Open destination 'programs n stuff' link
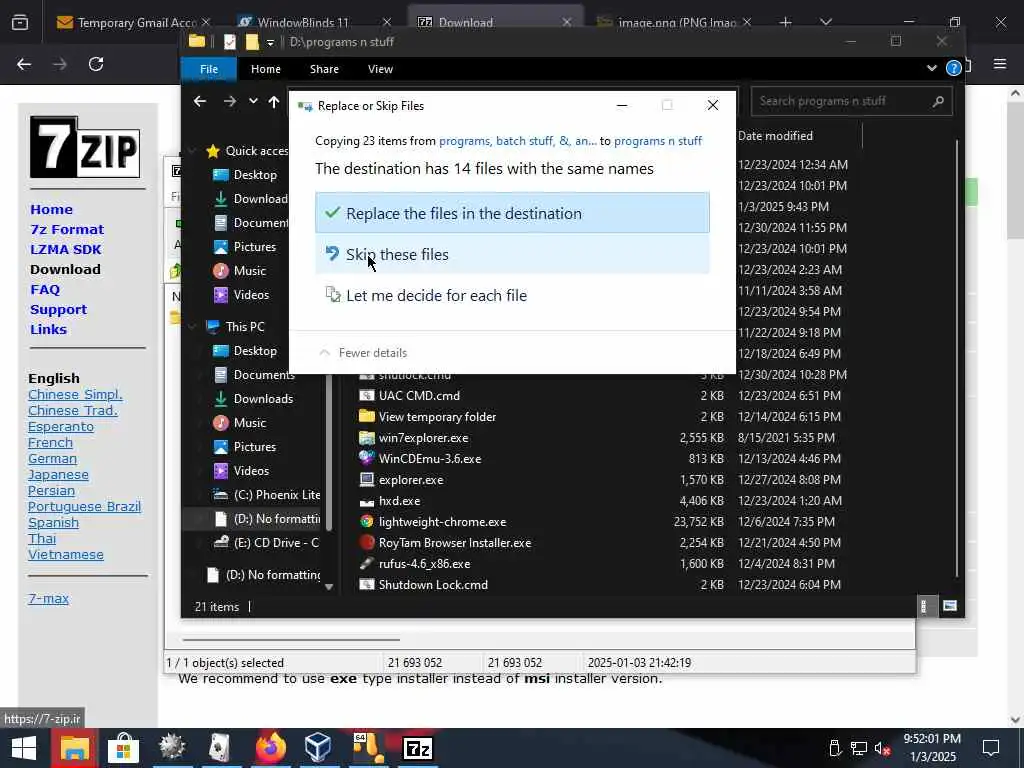This screenshot has width=1024, height=768. click(x=658, y=141)
